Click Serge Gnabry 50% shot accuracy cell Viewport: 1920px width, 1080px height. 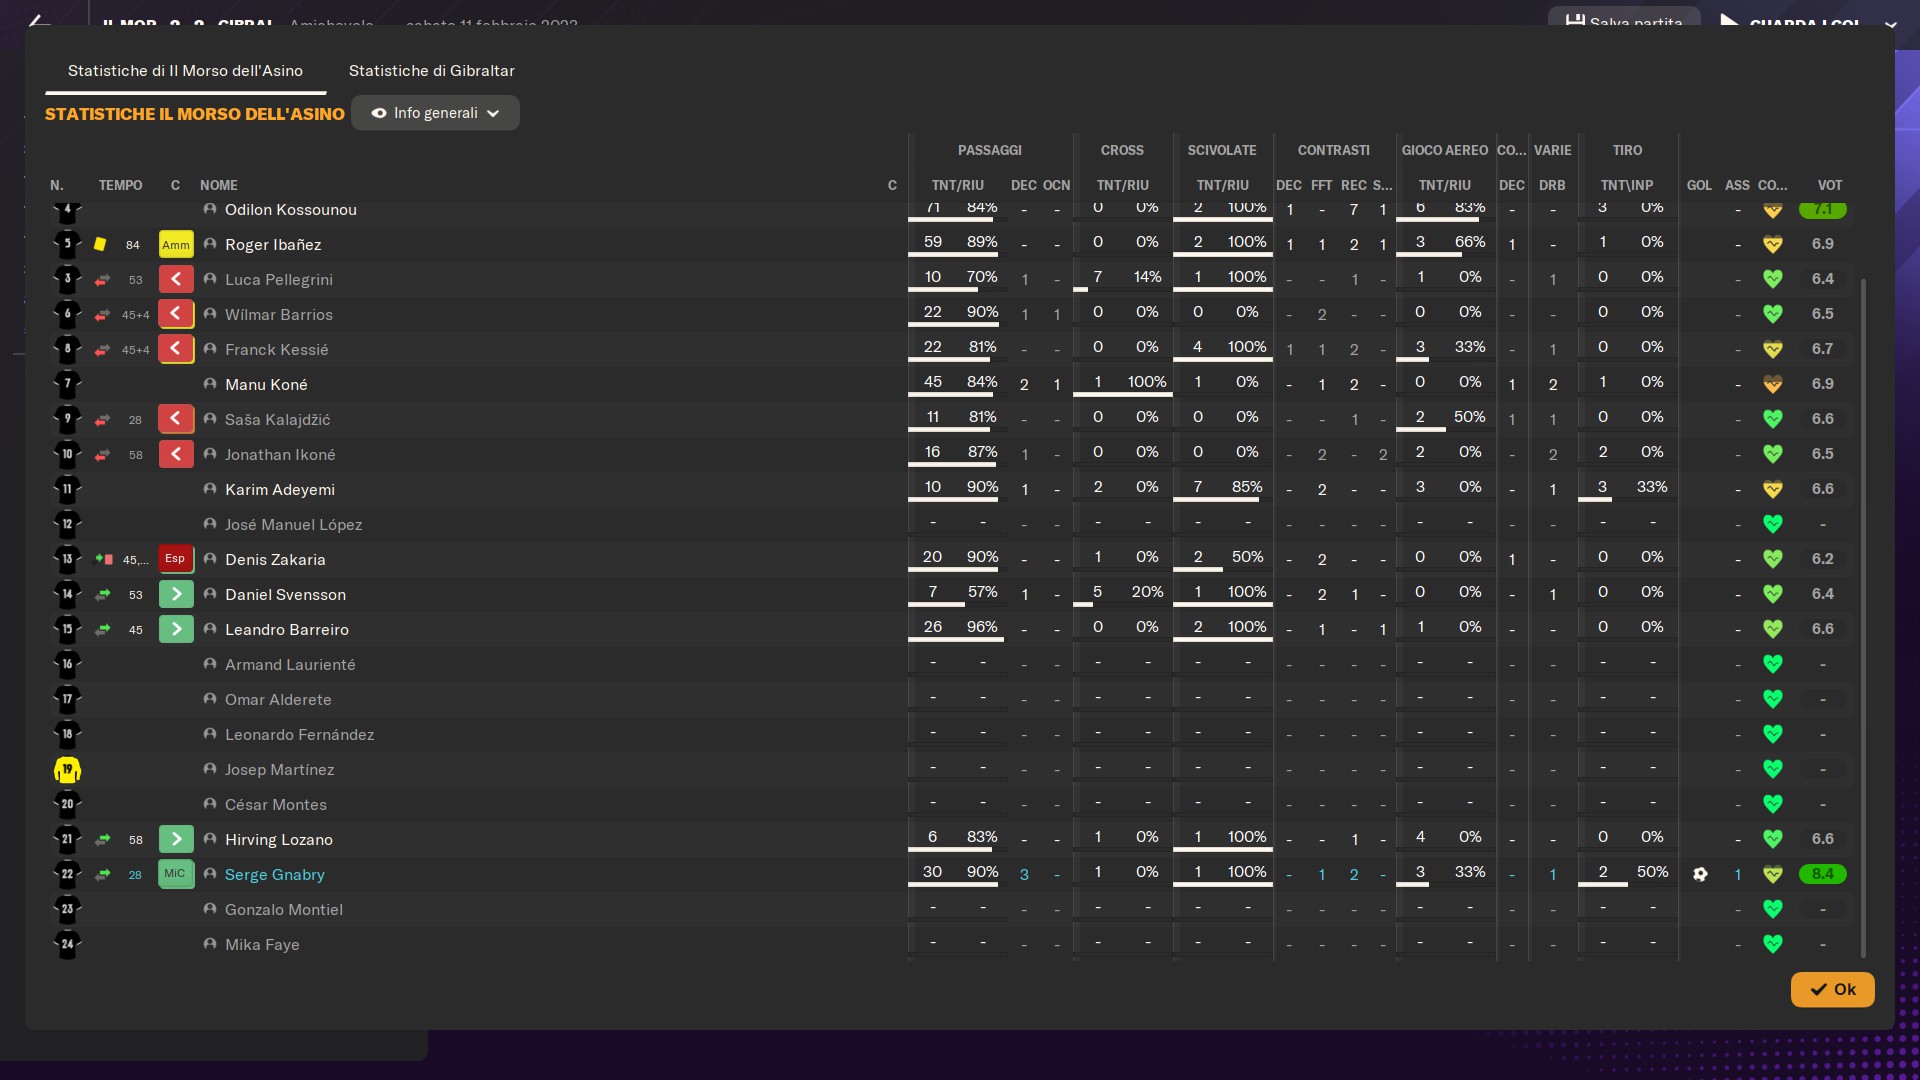click(x=1652, y=872)
